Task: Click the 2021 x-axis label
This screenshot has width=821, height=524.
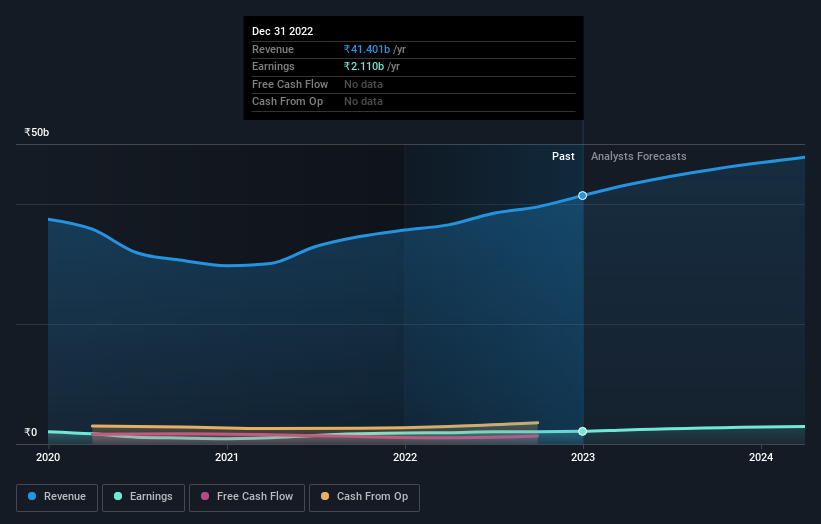Action: (x=226, y=457)
